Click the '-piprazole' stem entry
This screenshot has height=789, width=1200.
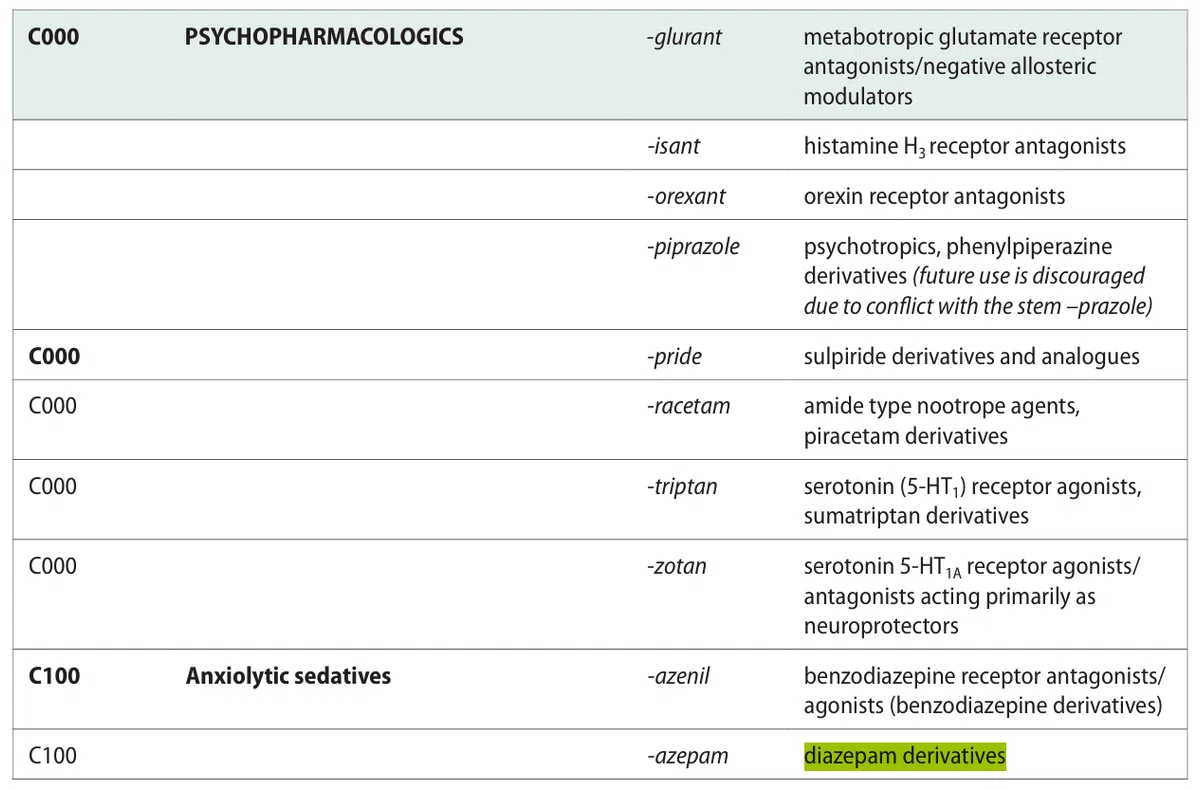[x=693, y=246]
